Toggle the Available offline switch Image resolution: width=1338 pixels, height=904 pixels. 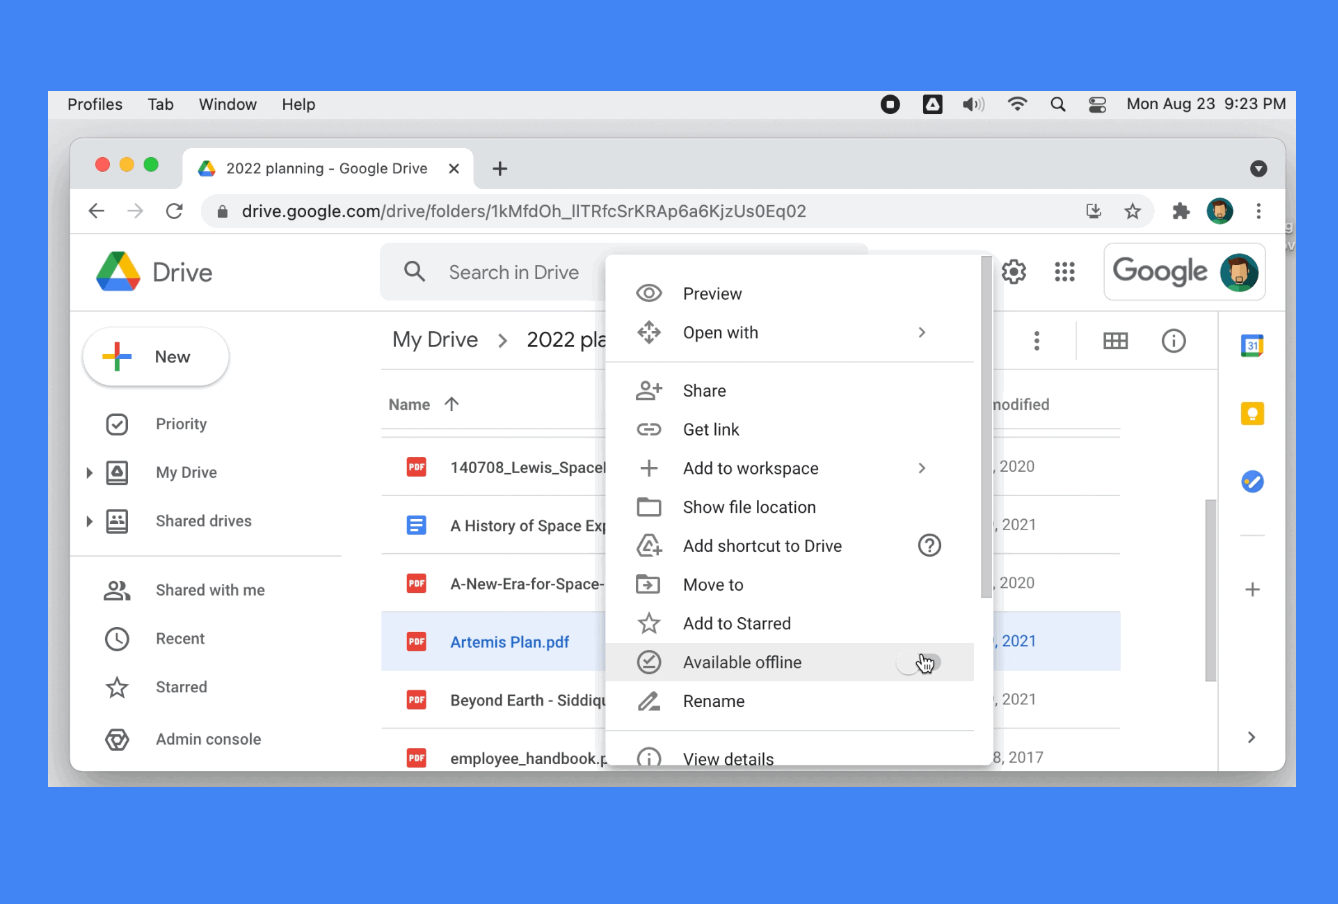920,662
